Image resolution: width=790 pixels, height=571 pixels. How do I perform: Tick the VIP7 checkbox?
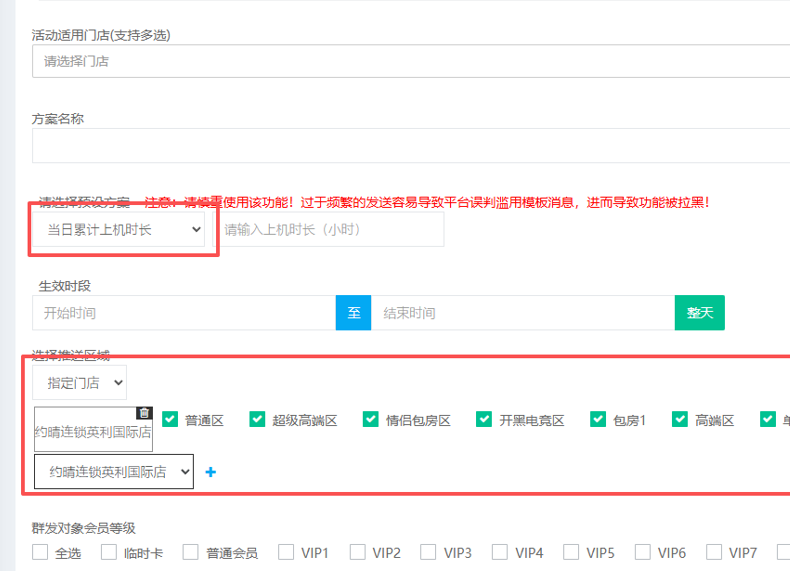(714, 552)
